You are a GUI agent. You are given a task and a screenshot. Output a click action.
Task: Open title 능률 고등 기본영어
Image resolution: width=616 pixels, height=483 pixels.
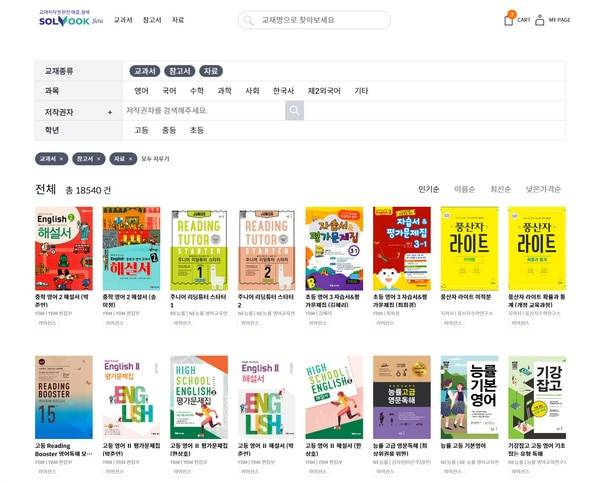(463, 446)
